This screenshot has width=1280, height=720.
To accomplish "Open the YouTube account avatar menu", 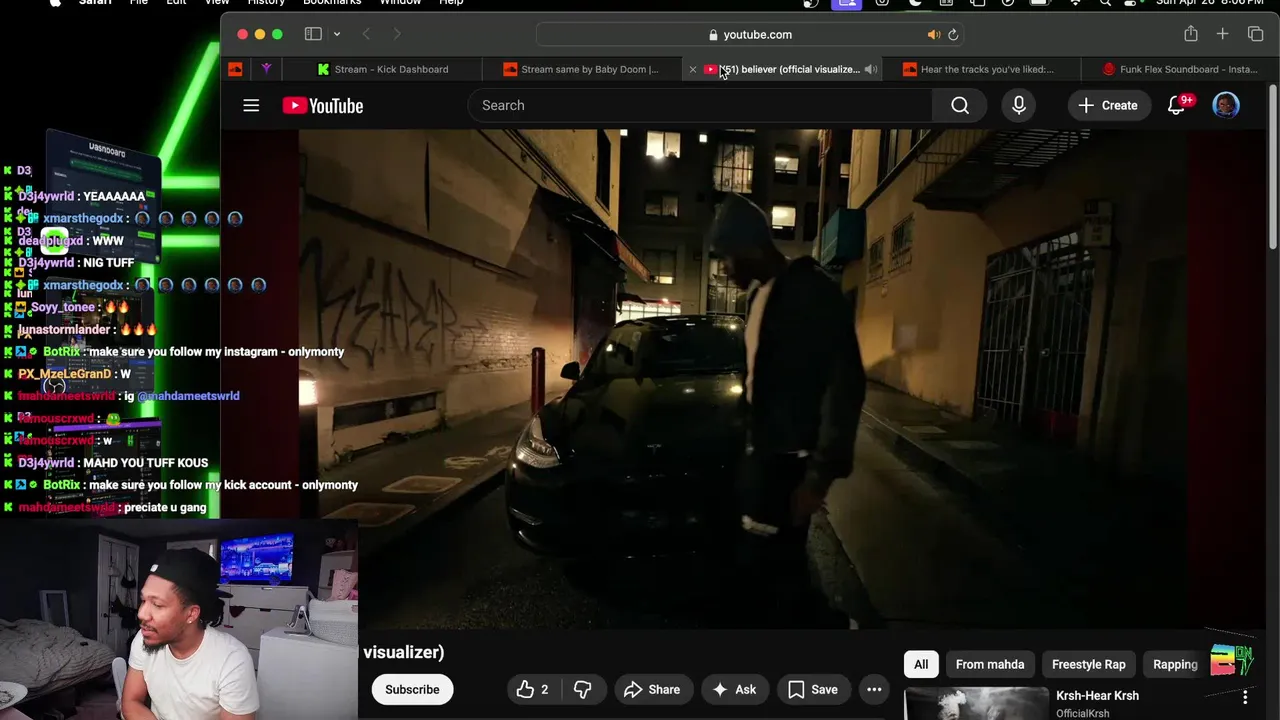I will [1226, 105].
